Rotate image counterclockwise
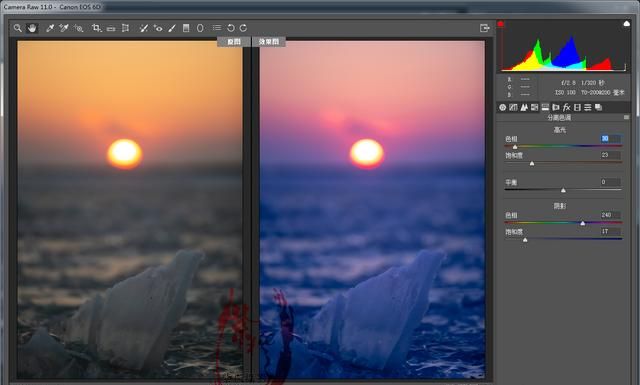 coord(231,28)
